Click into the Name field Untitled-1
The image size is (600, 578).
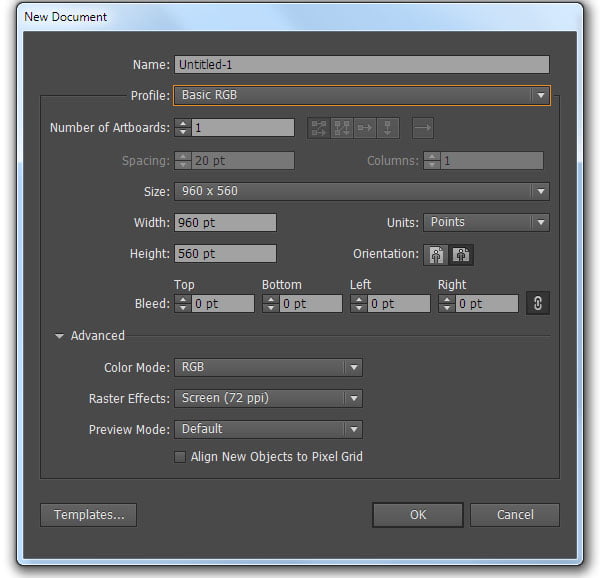coord(362,65)
